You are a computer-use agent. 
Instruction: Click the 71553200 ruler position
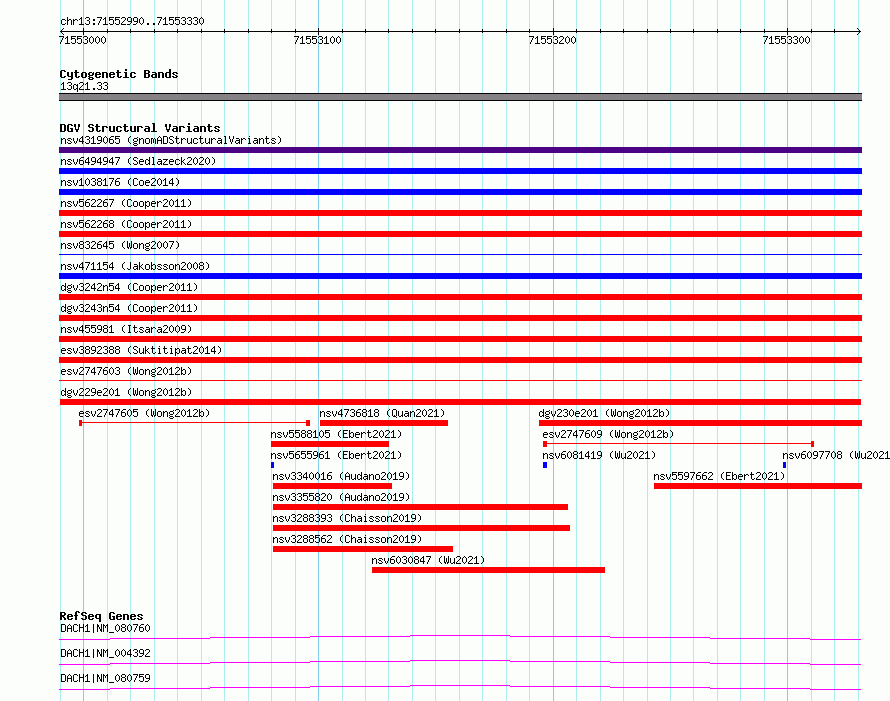click(x=552, y=40)
